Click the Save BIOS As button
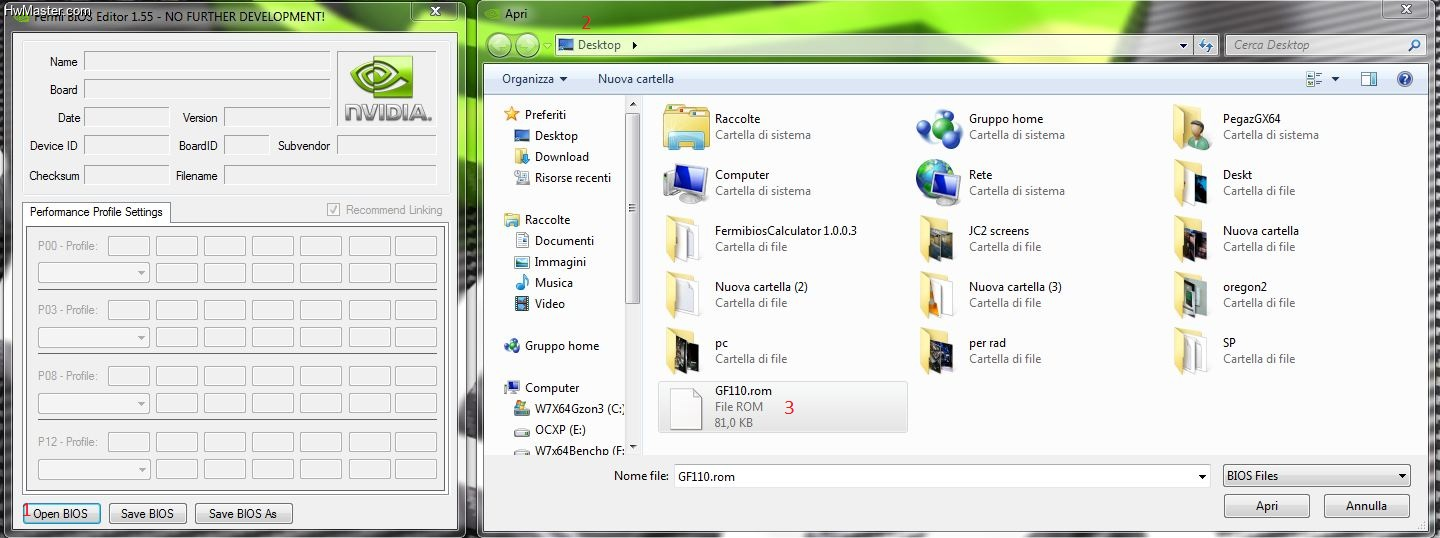This screenshot has height=538, width=1440. pos(243,514)
